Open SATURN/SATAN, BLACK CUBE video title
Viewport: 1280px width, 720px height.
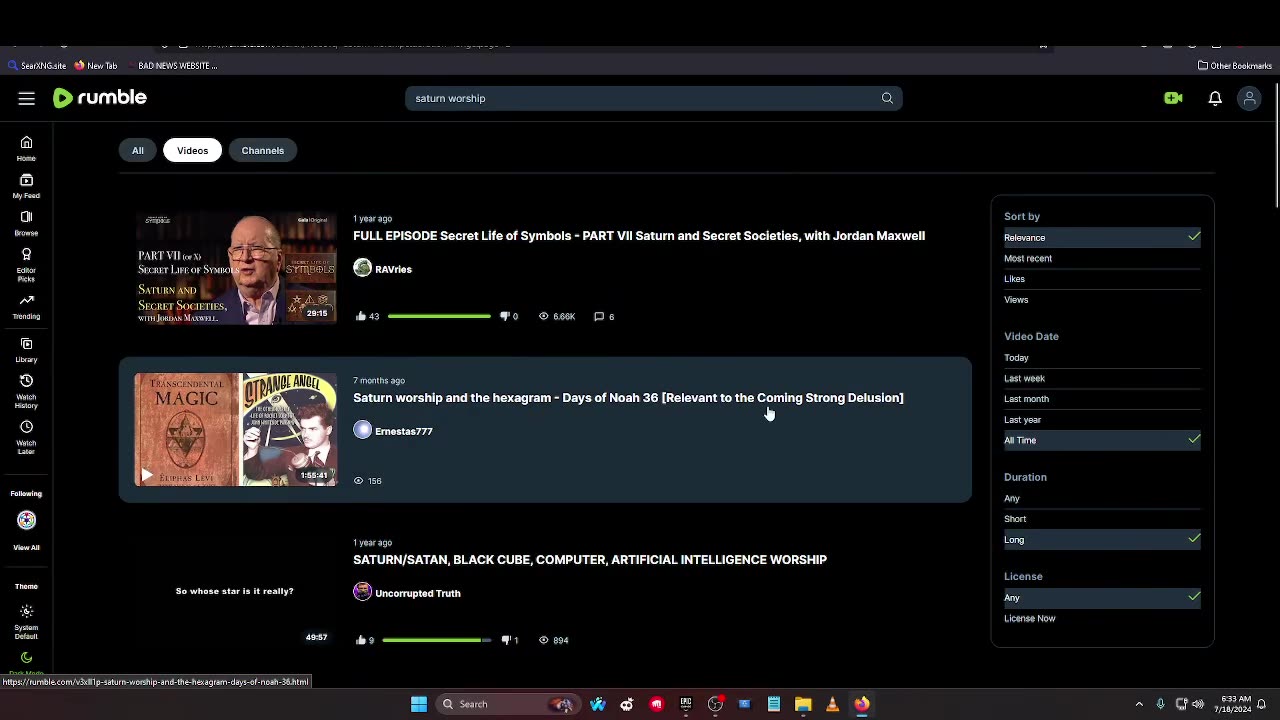(590, 560)
